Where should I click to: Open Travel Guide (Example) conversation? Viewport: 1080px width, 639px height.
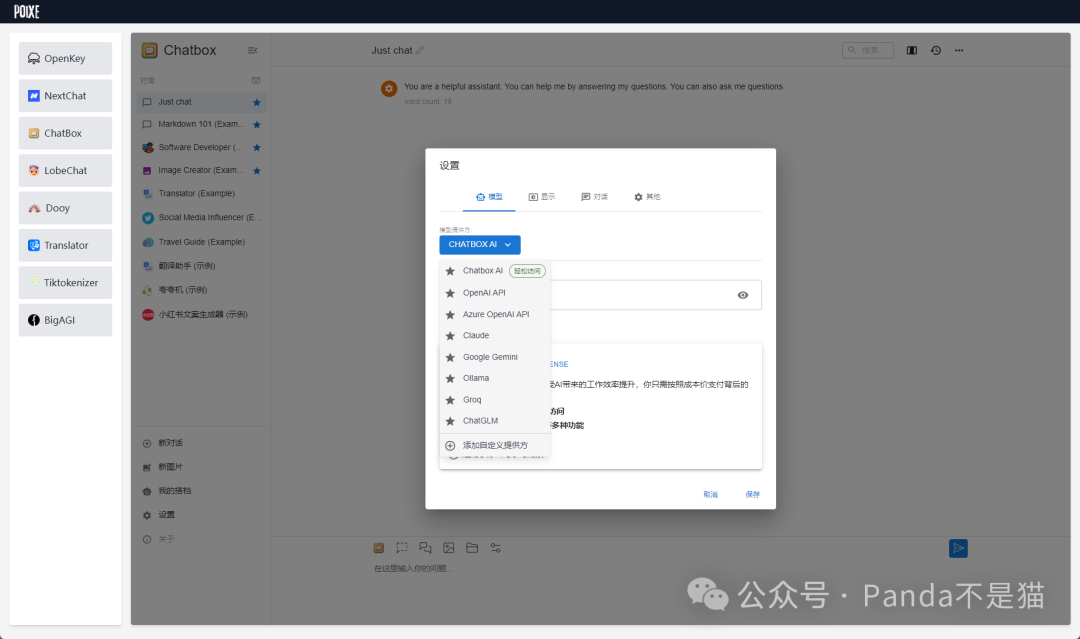coord(201,242)
